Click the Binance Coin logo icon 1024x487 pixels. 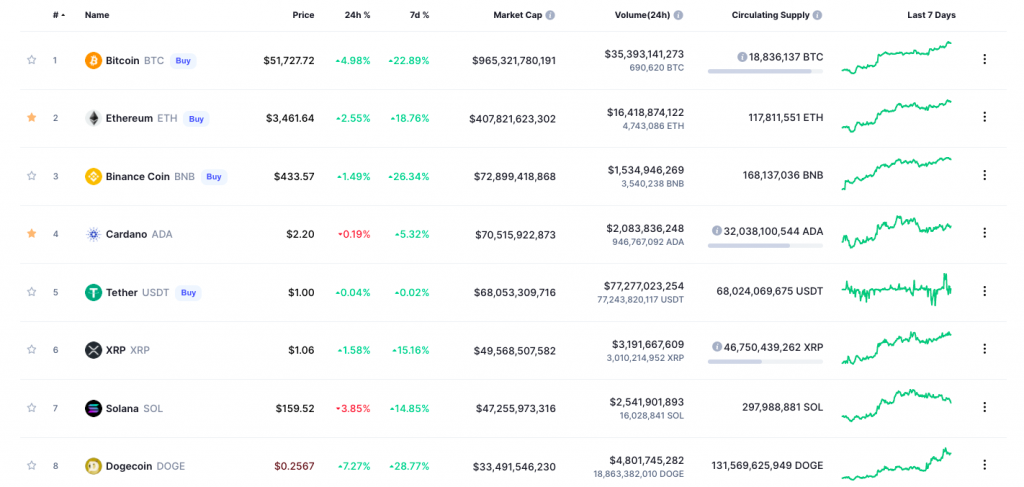coord(93,176)
